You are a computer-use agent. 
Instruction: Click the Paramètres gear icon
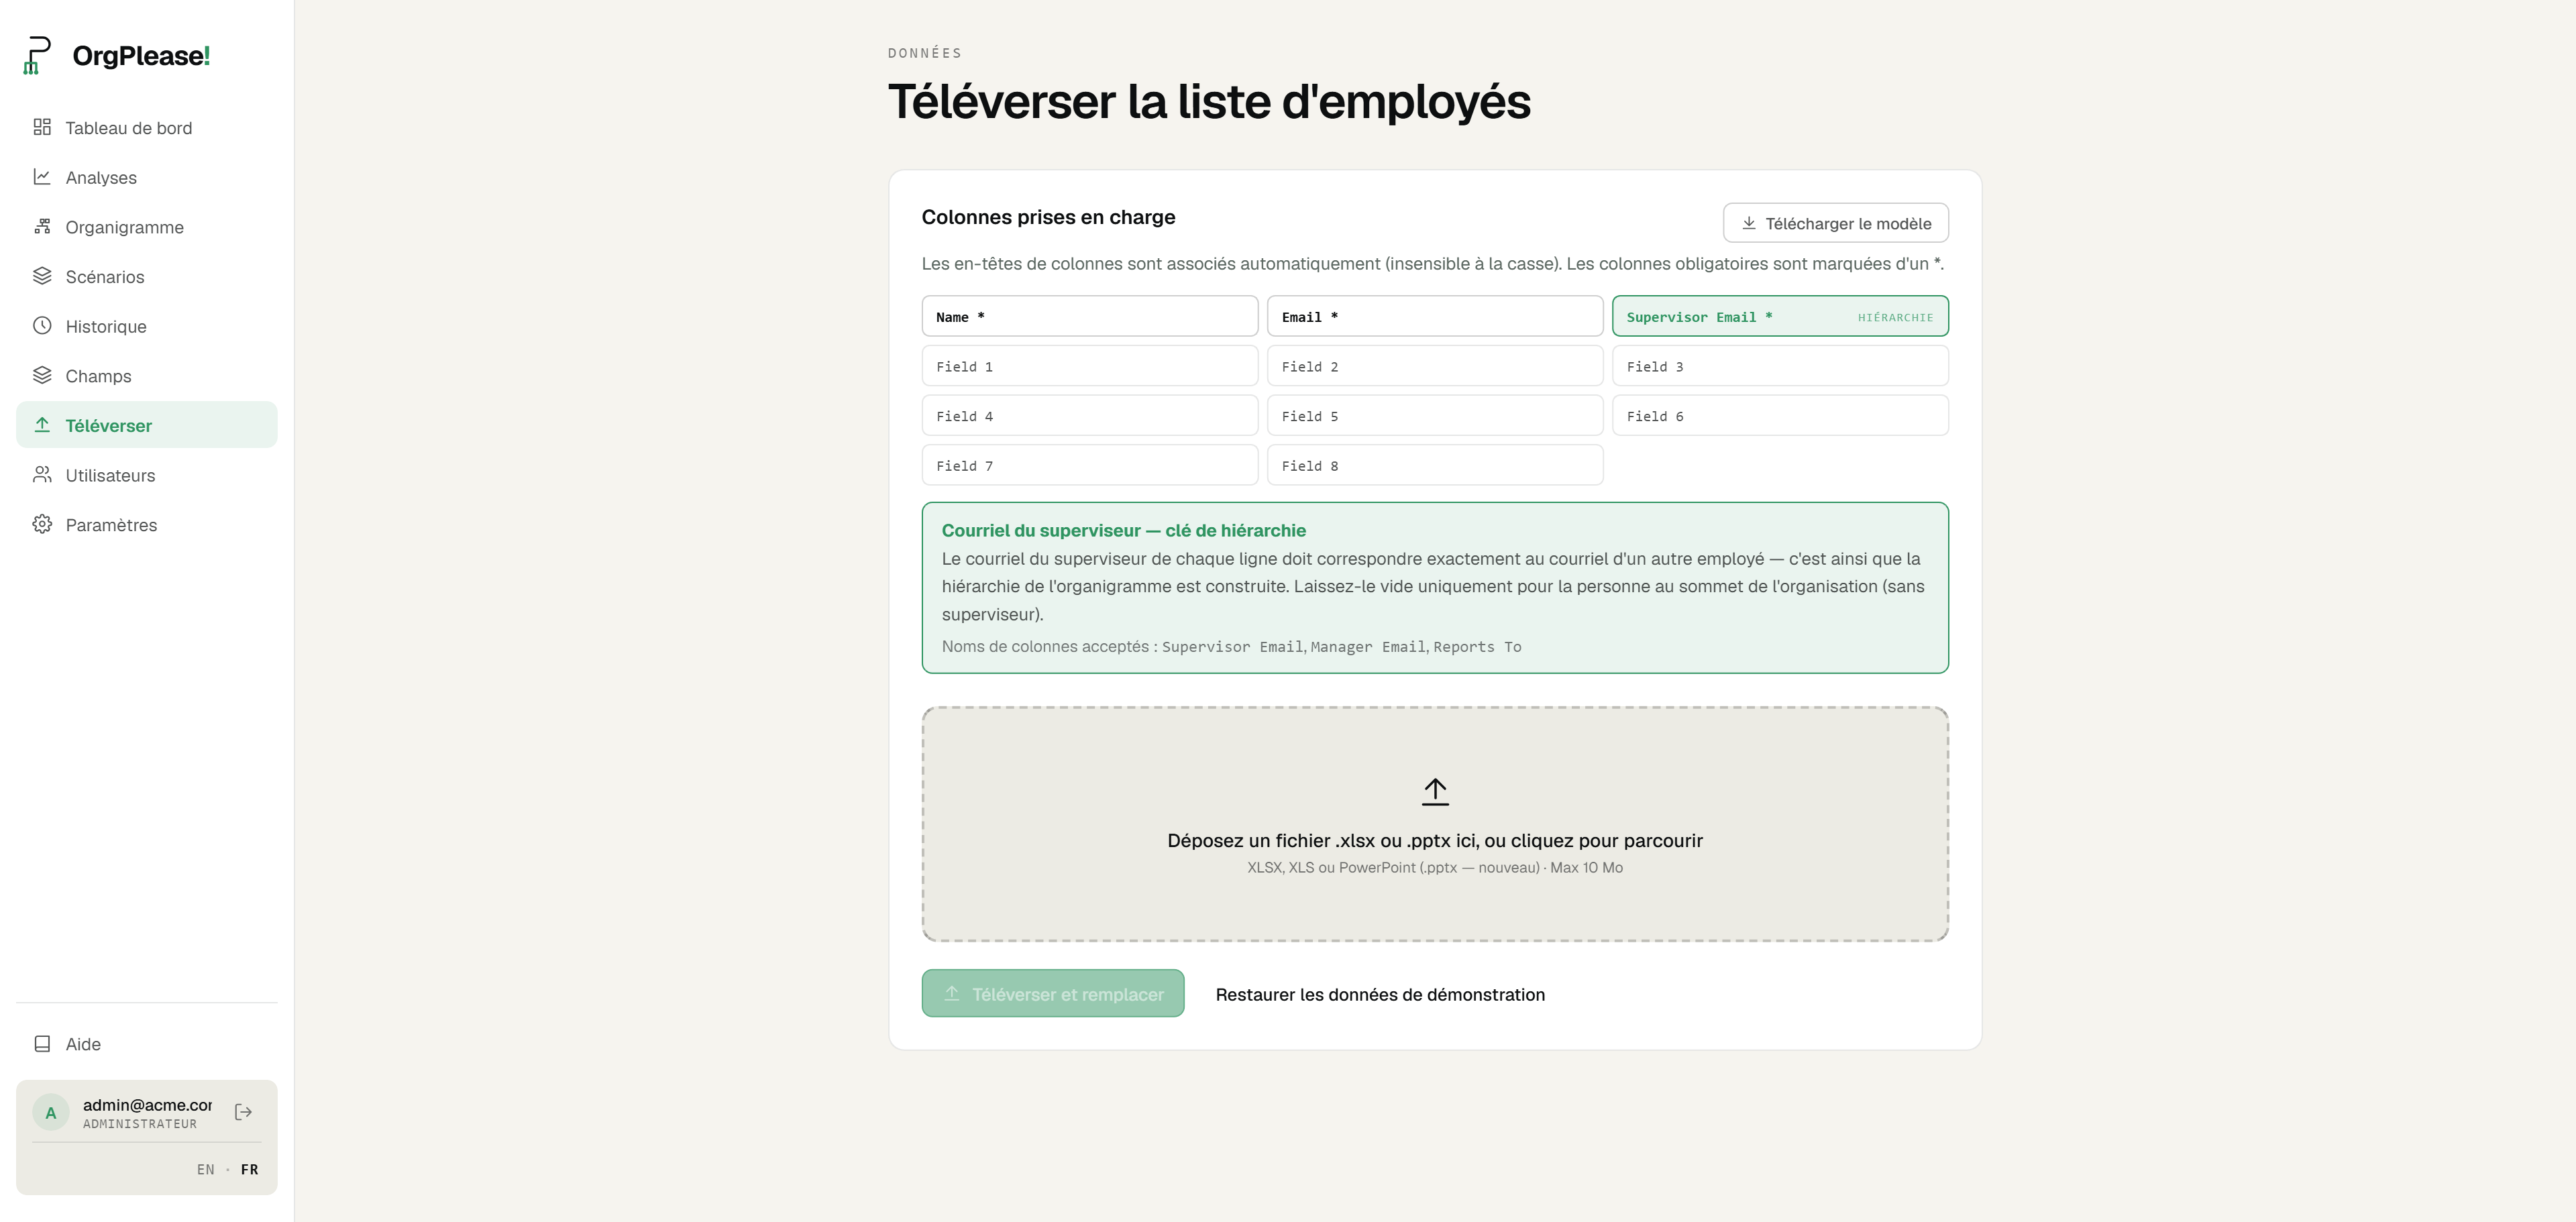pyautogui.click(x=42, y=524)
